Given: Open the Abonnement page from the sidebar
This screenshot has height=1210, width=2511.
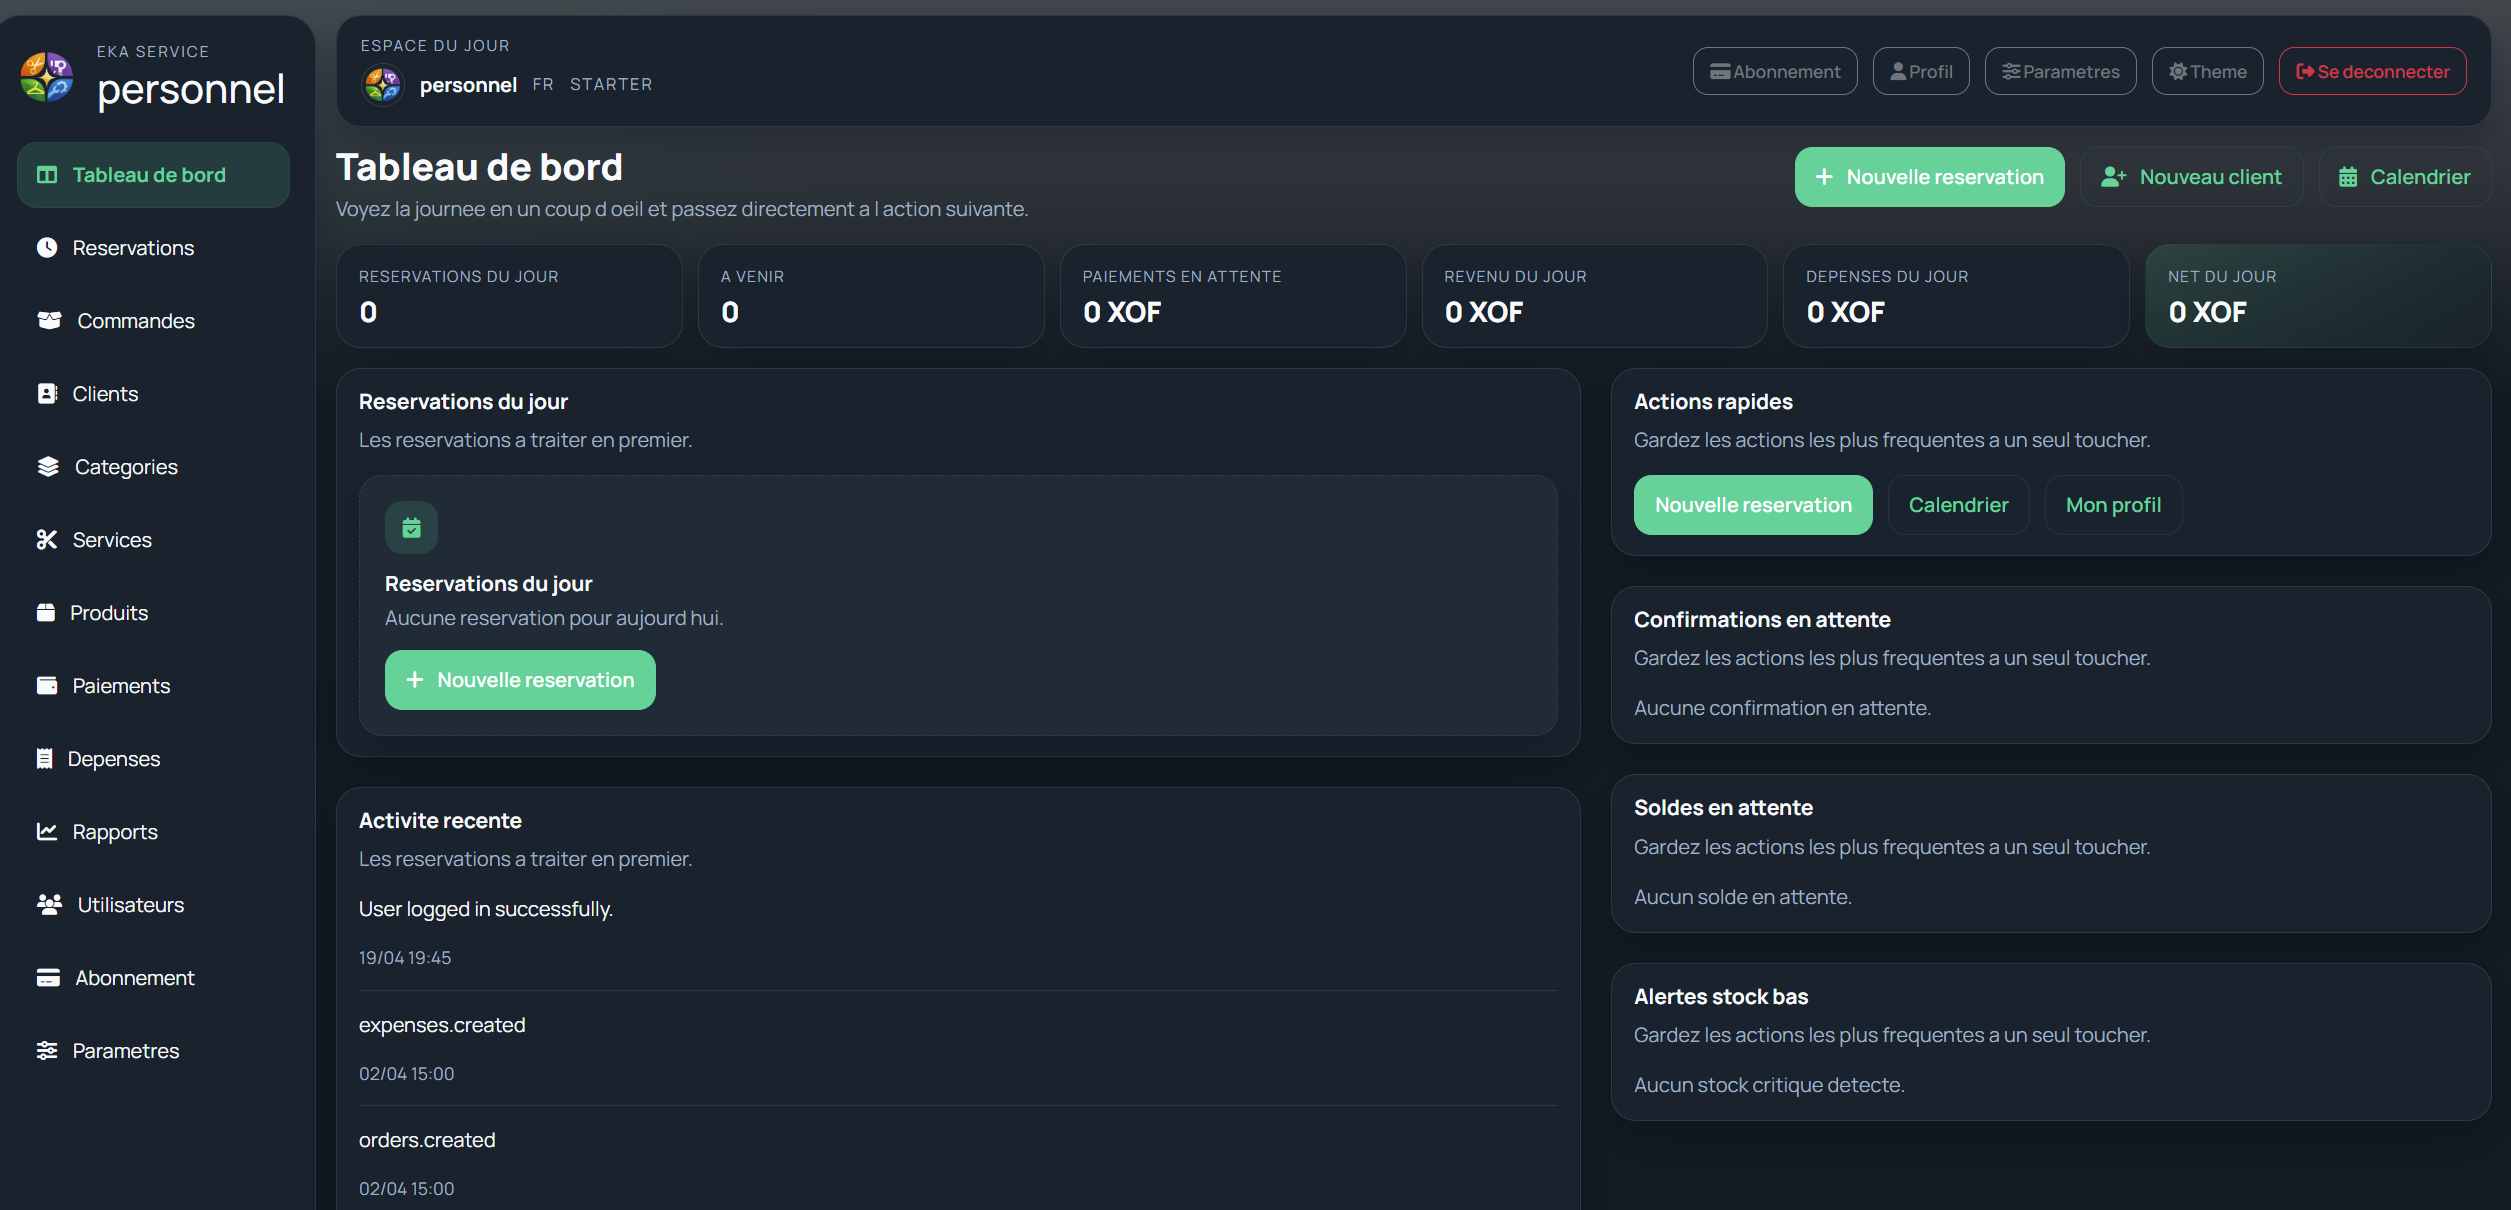Looking at the screenshot, I should coord(134,978).
